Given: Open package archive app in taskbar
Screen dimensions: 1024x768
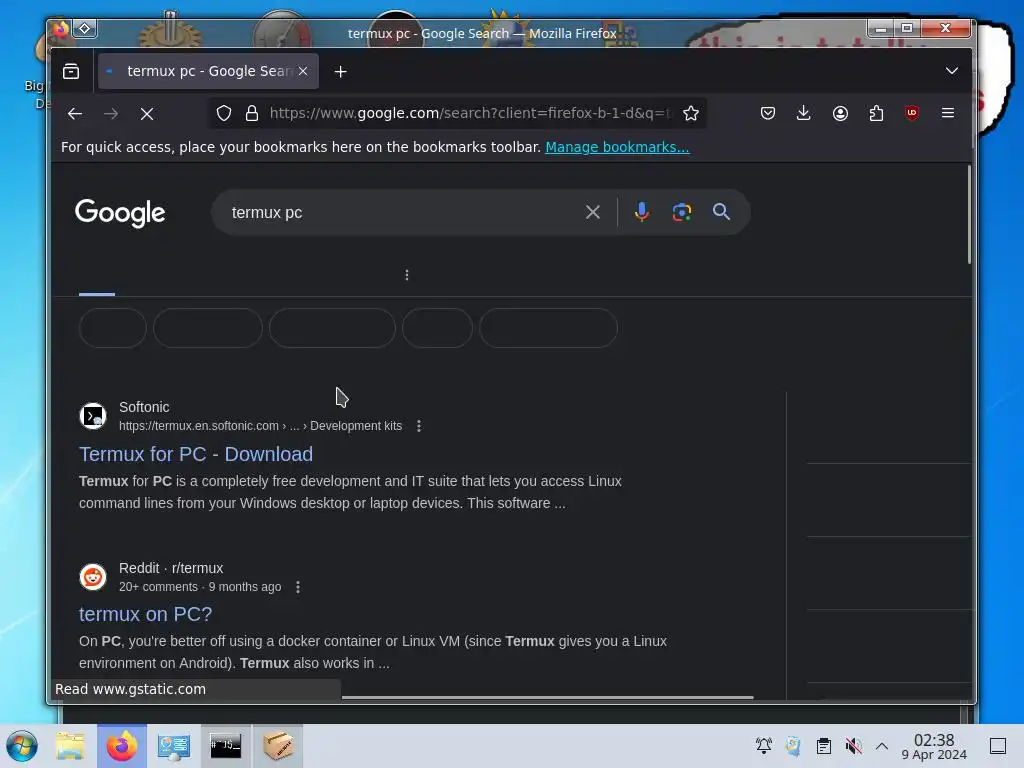Looking at the screenshot, I should [x=278, y=746].
